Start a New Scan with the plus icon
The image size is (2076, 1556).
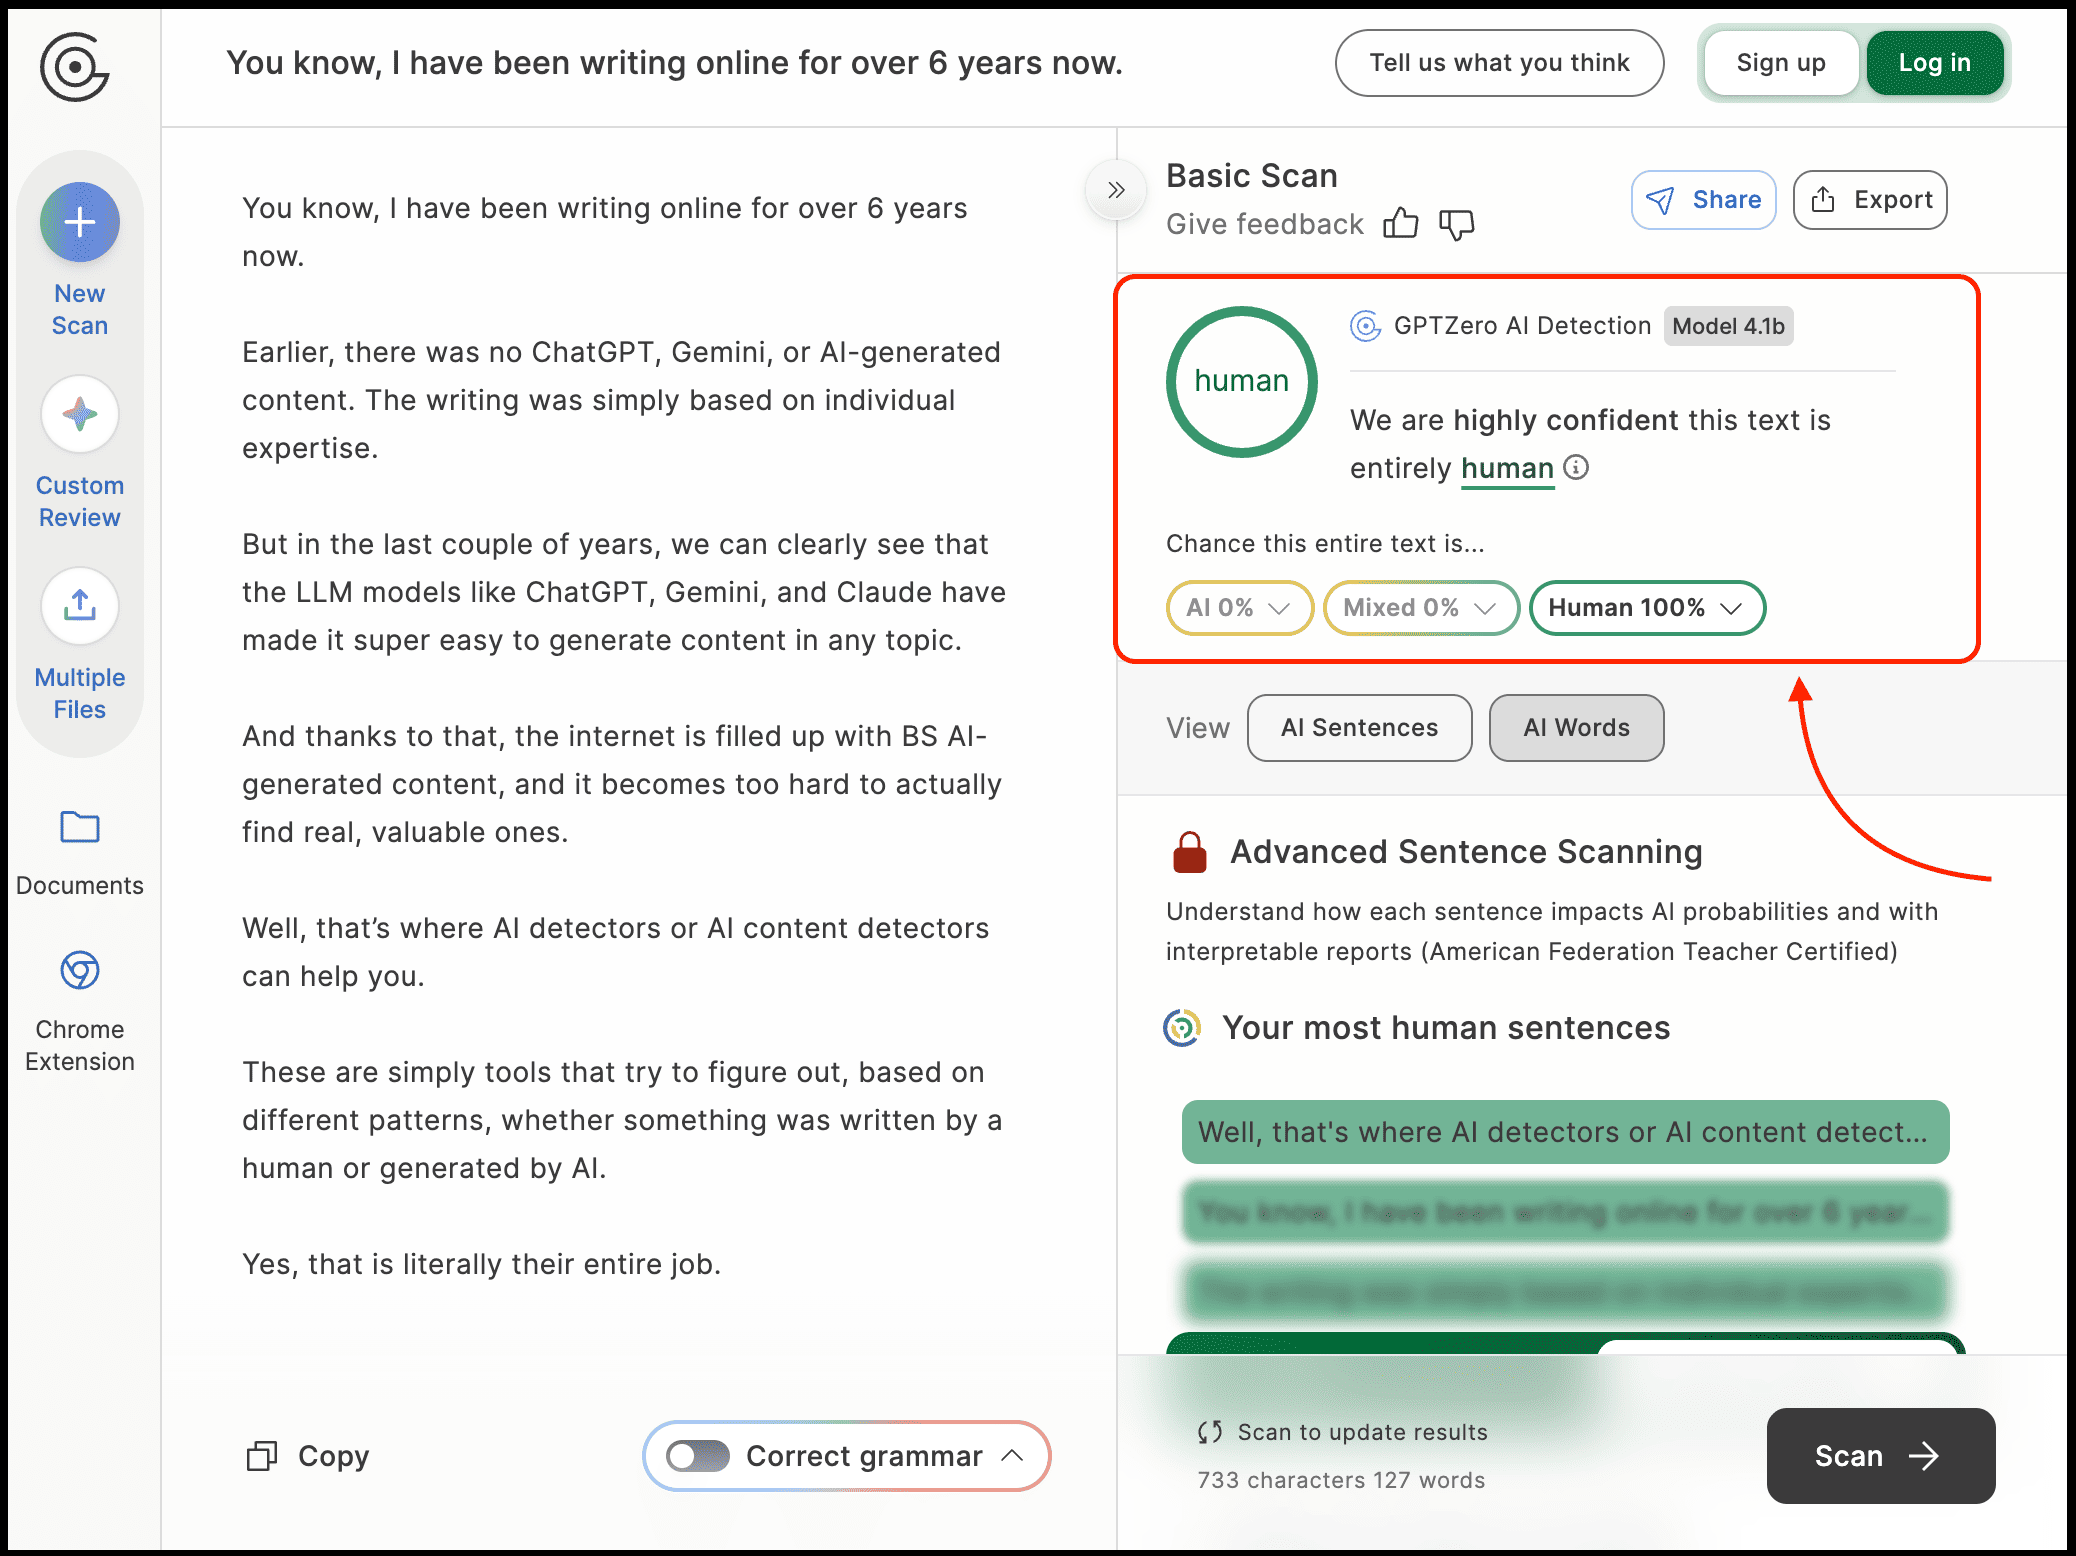[80, 222]
